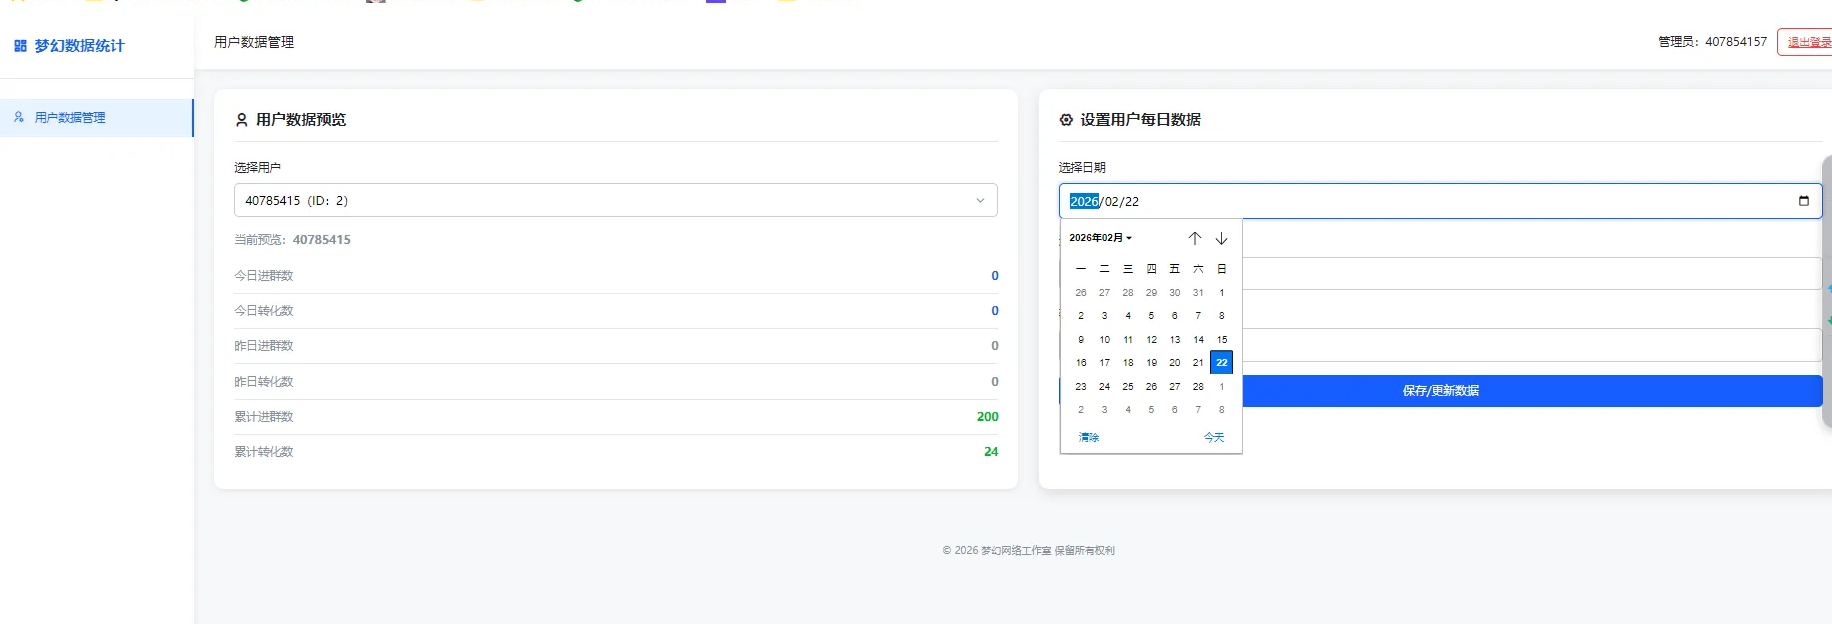Click the calendar icon in the date field
Image resolution: width=1832 pixels, height=624 pixels.
tap(1803, 201)
